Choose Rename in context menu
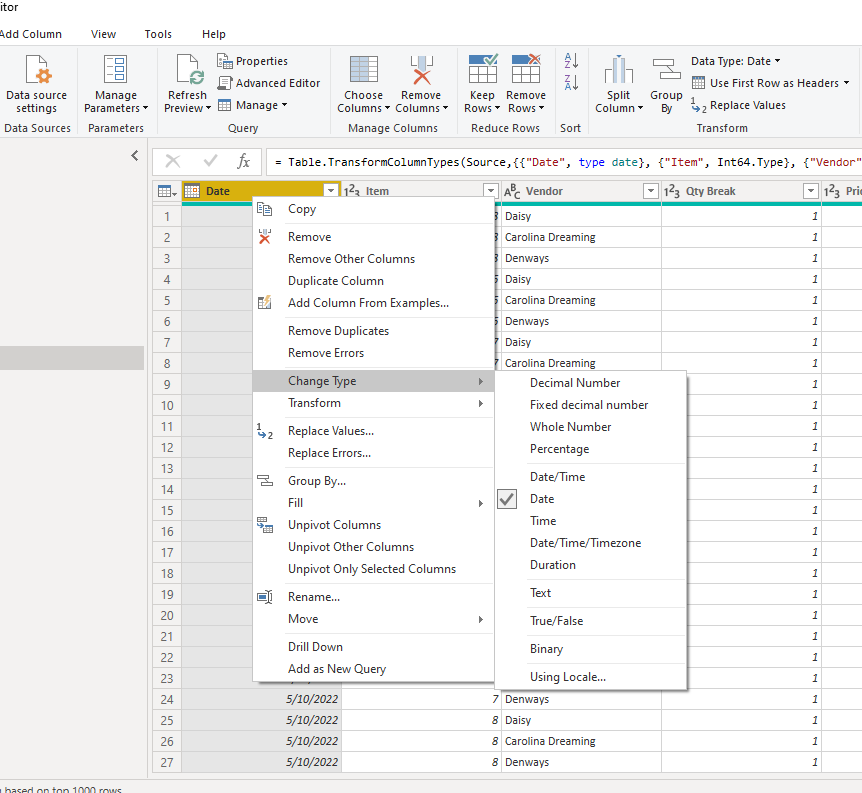 click(x=373, y=597)
